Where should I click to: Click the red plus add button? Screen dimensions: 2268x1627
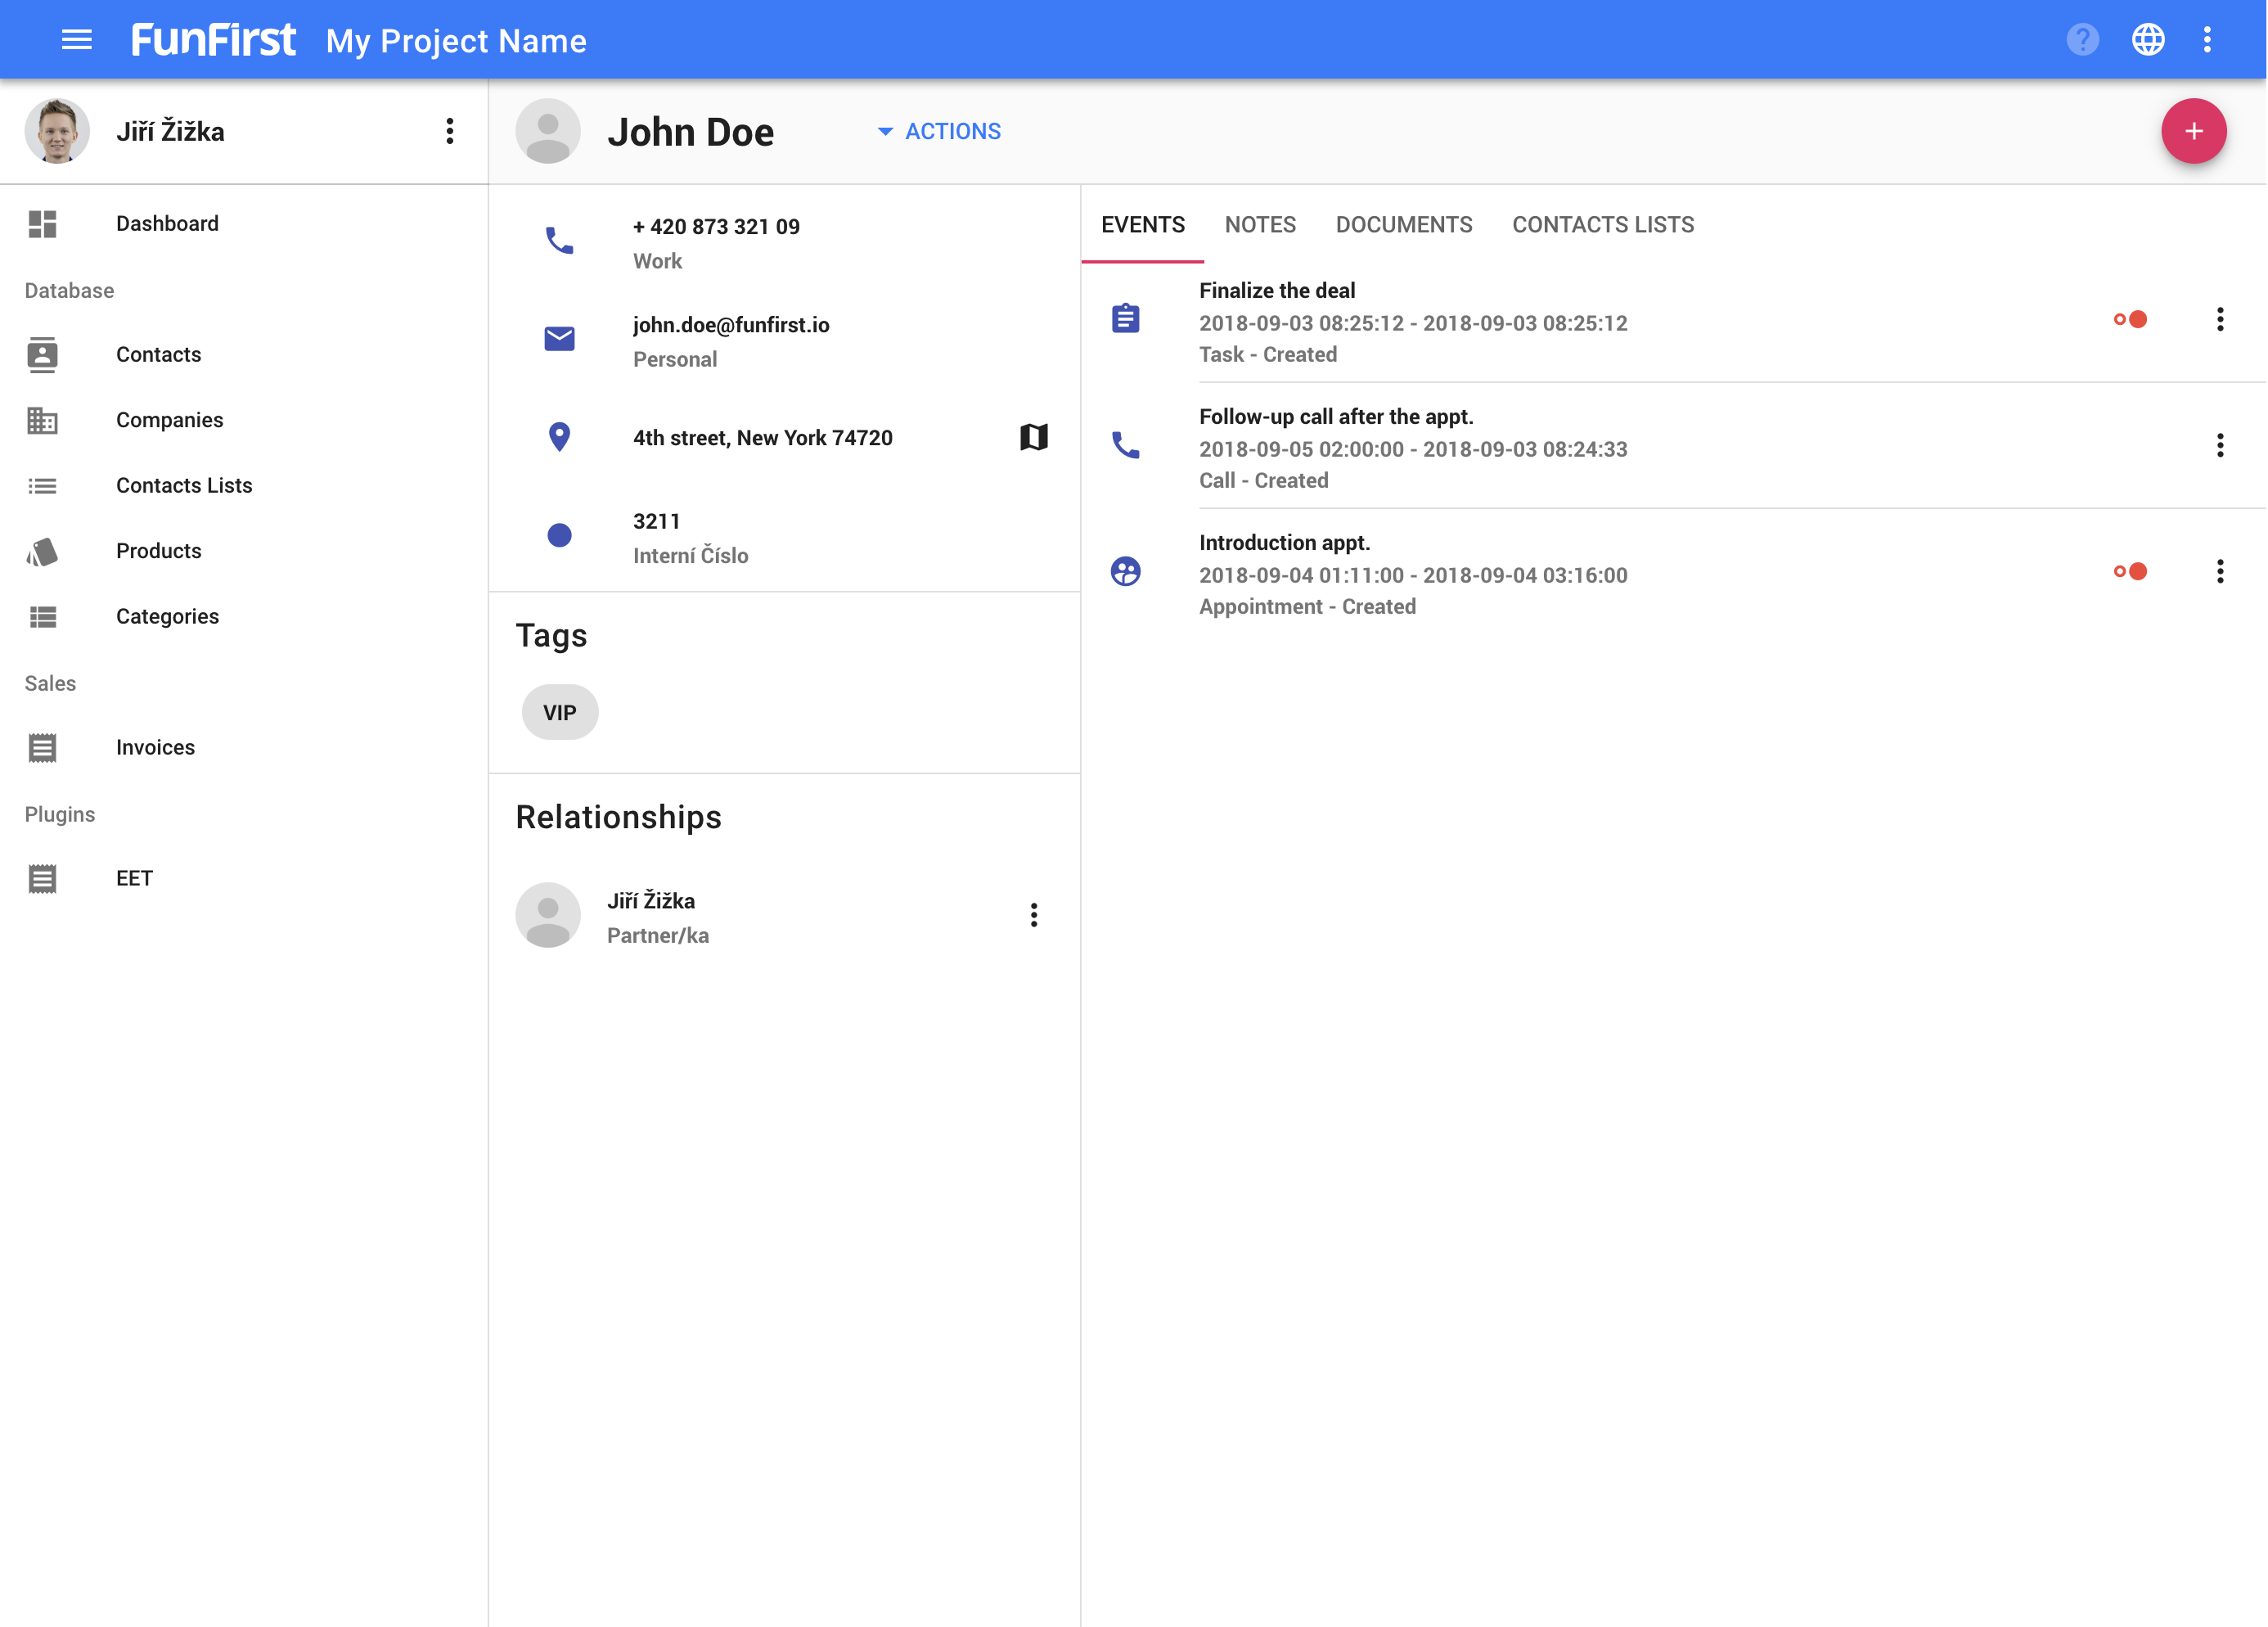point(2193,131)
